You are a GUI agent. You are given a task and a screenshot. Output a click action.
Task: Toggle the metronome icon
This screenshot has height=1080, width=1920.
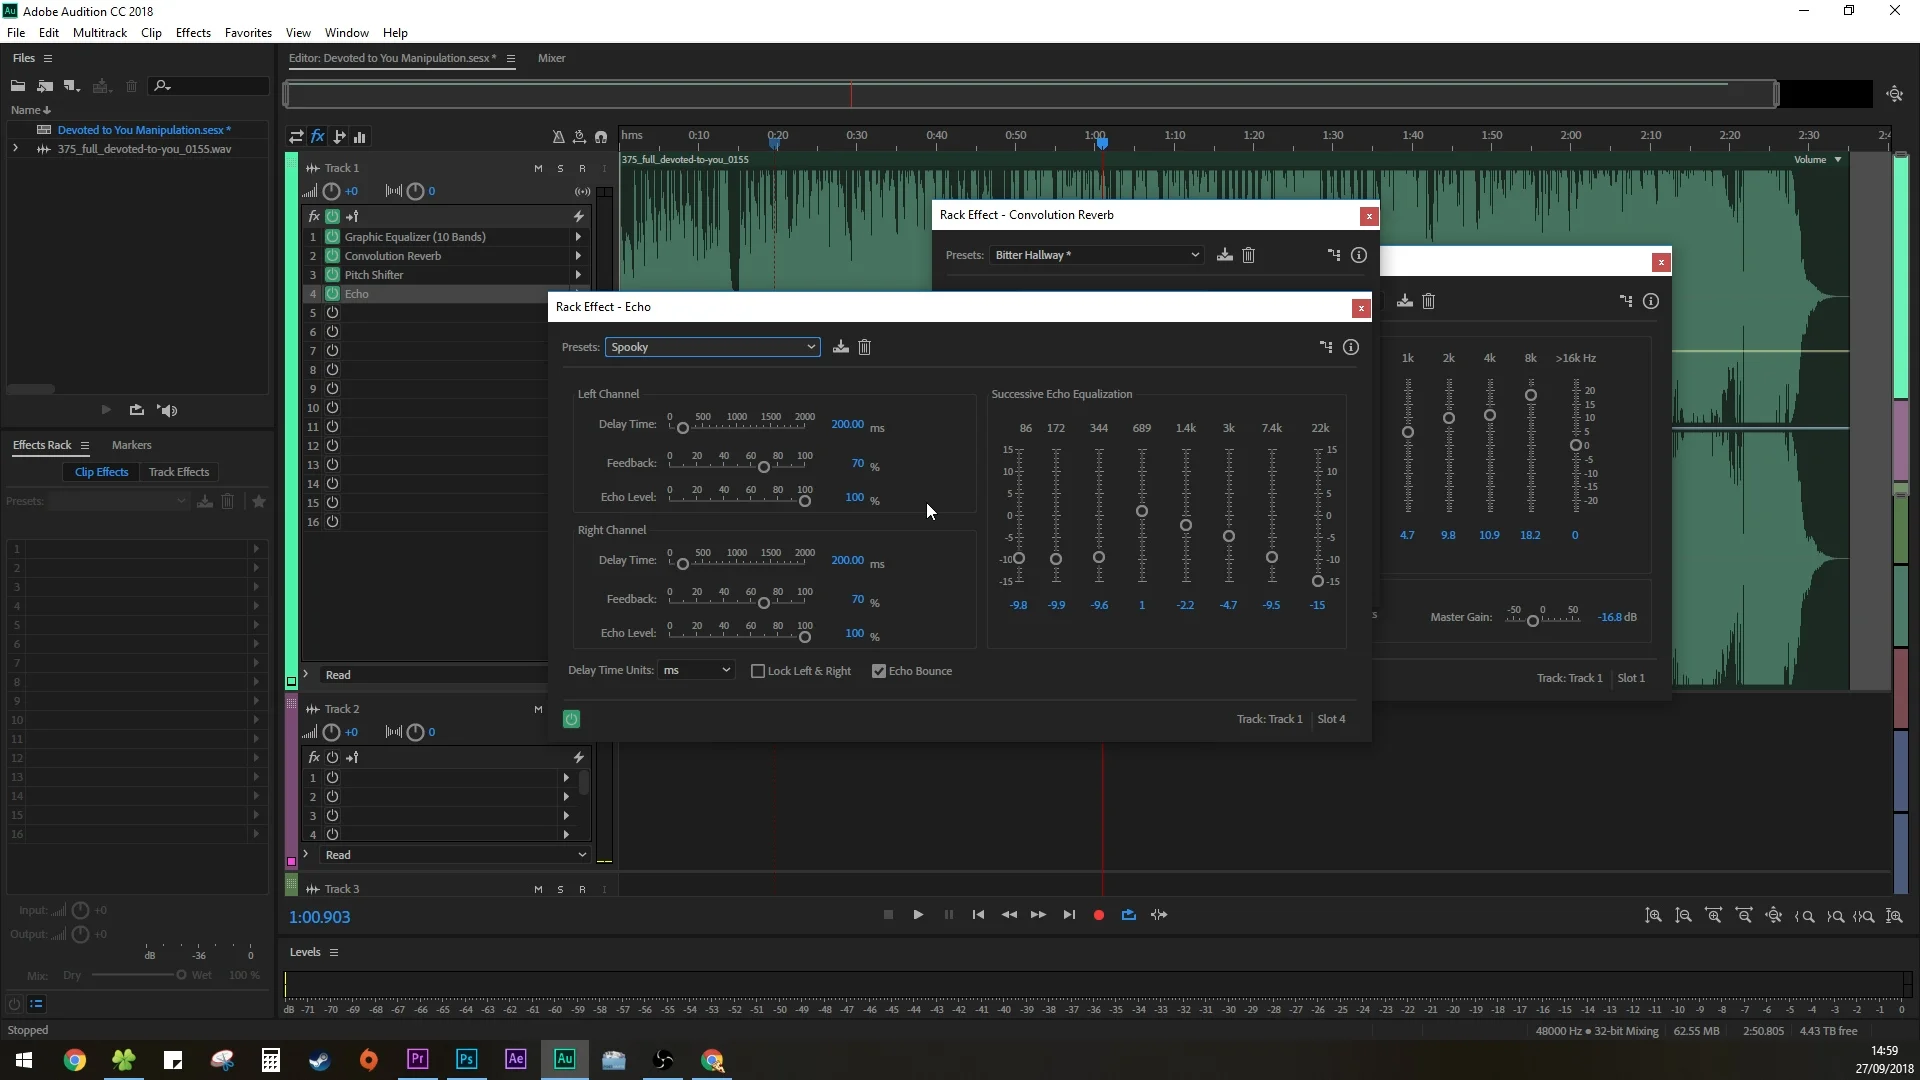[x=558, y=137]
